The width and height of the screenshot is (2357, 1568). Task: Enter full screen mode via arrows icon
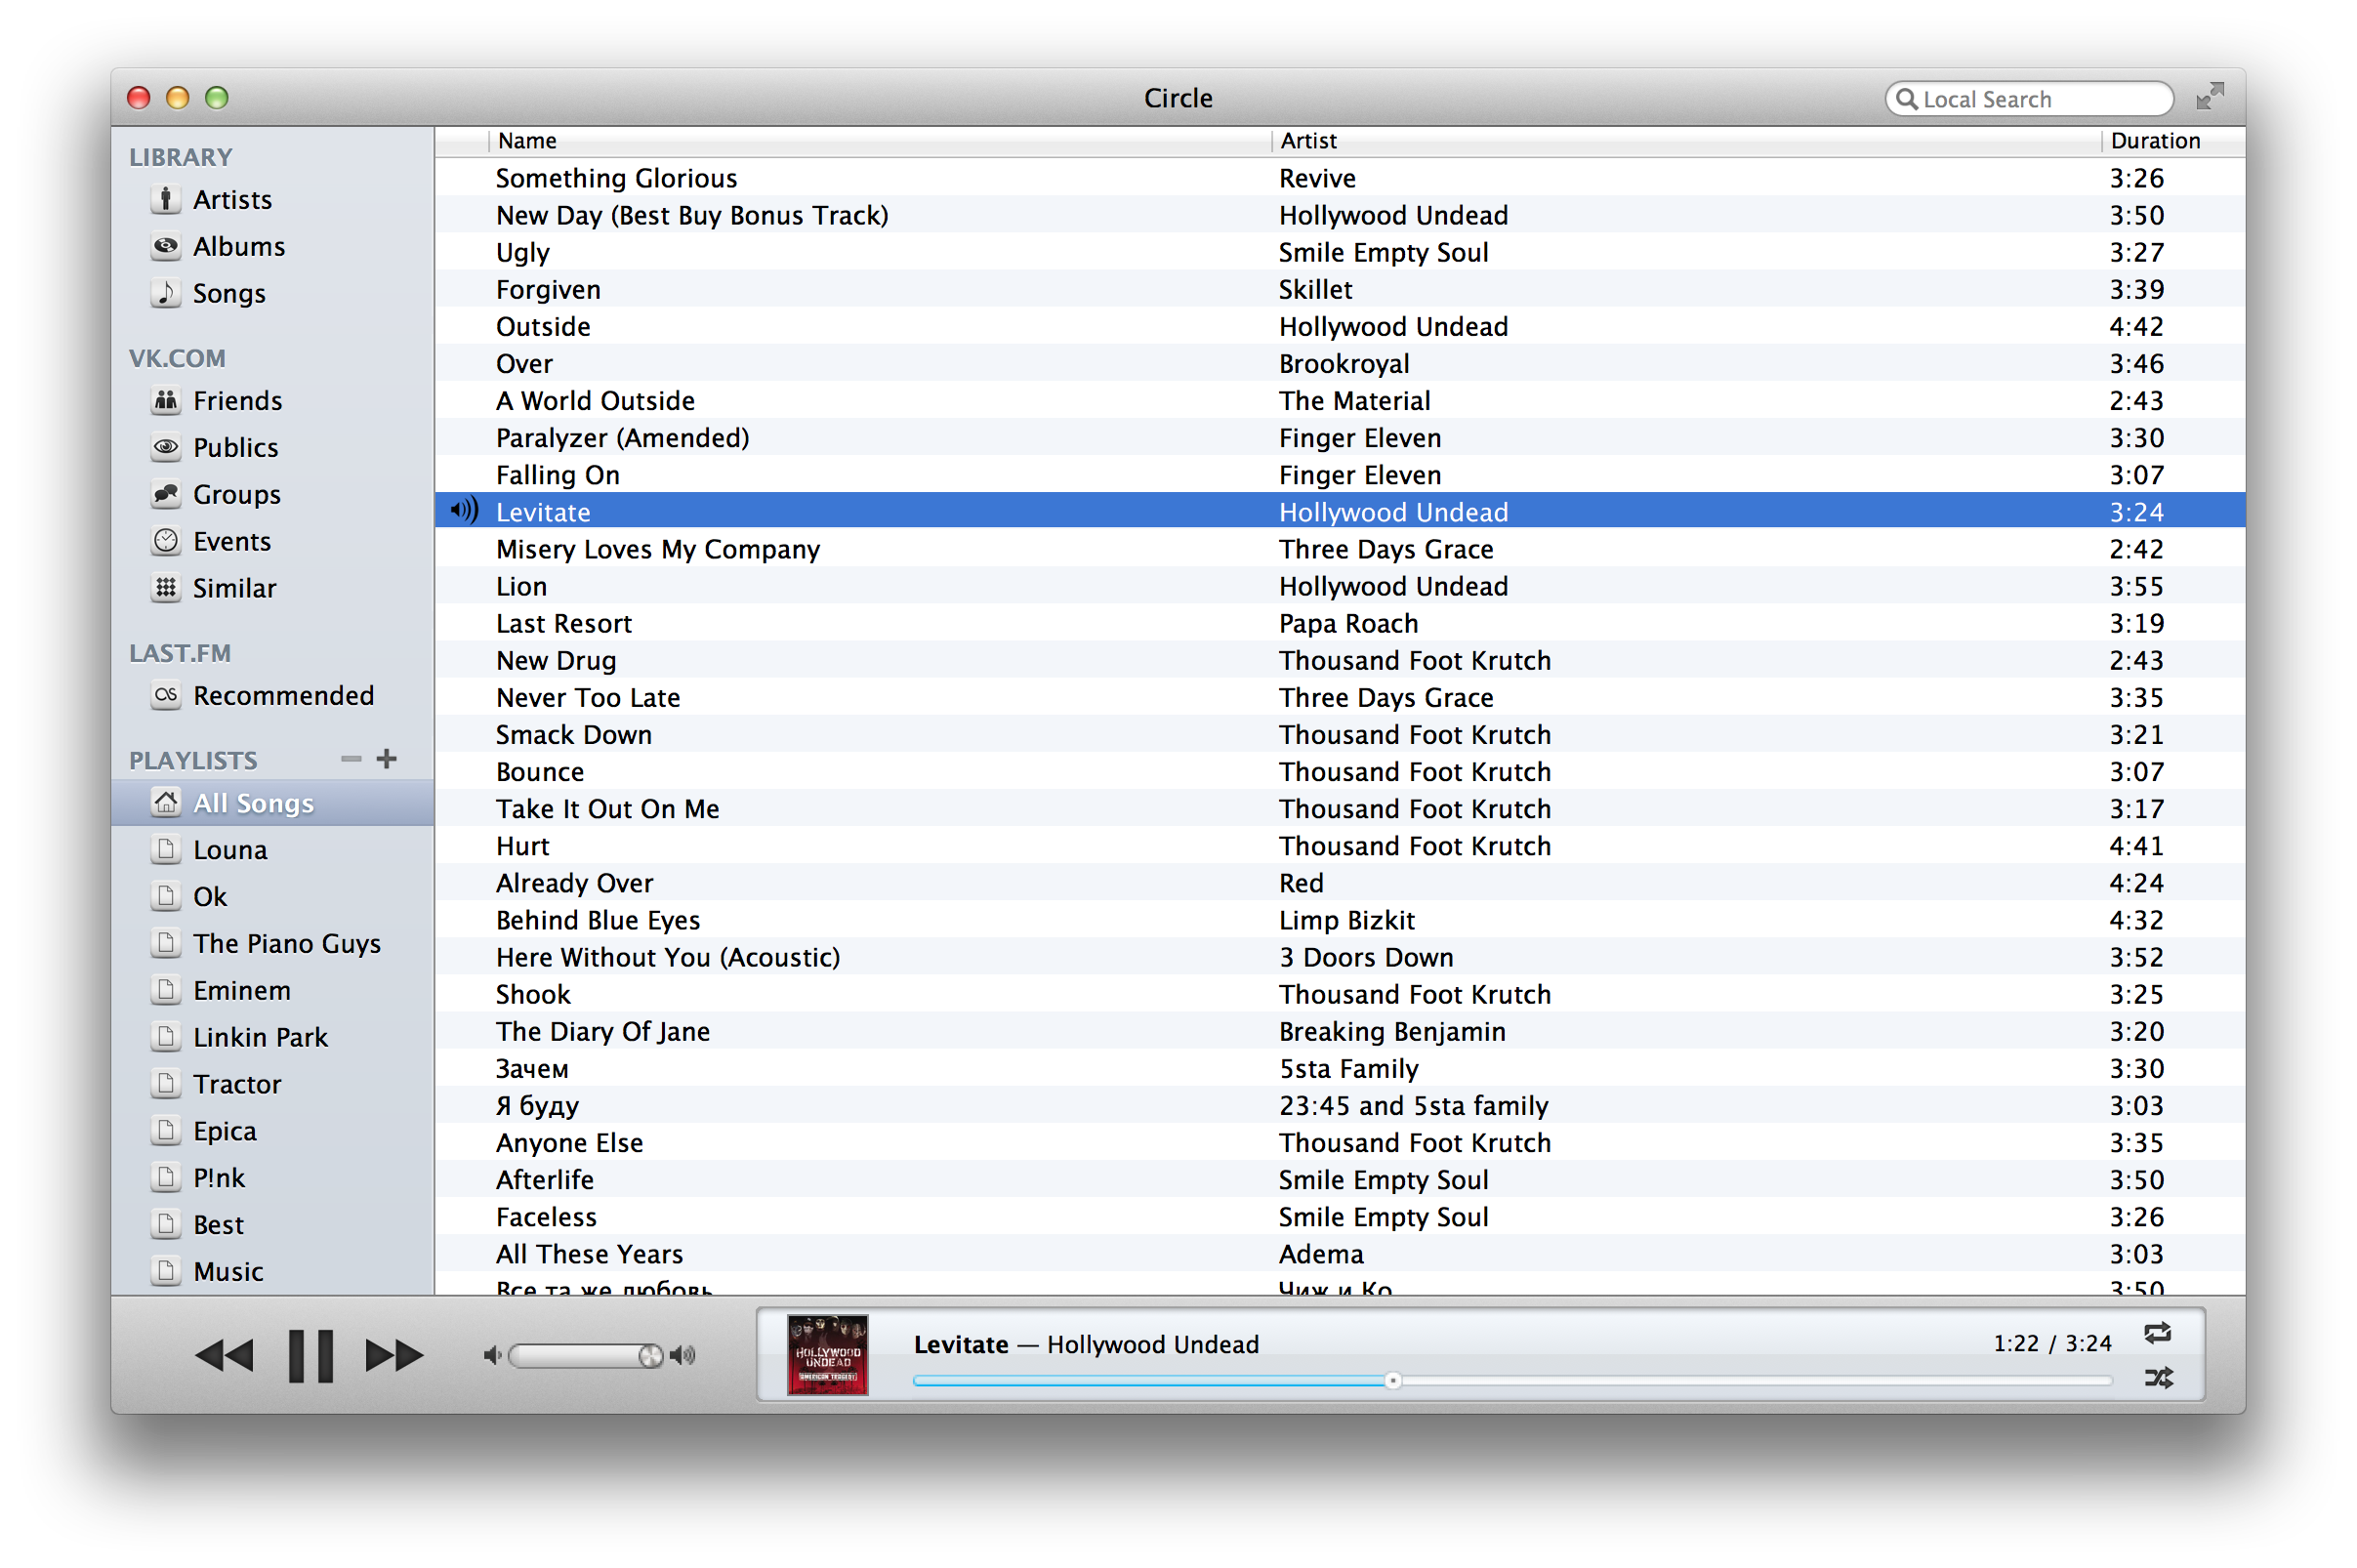click(x=2210, y=96)
